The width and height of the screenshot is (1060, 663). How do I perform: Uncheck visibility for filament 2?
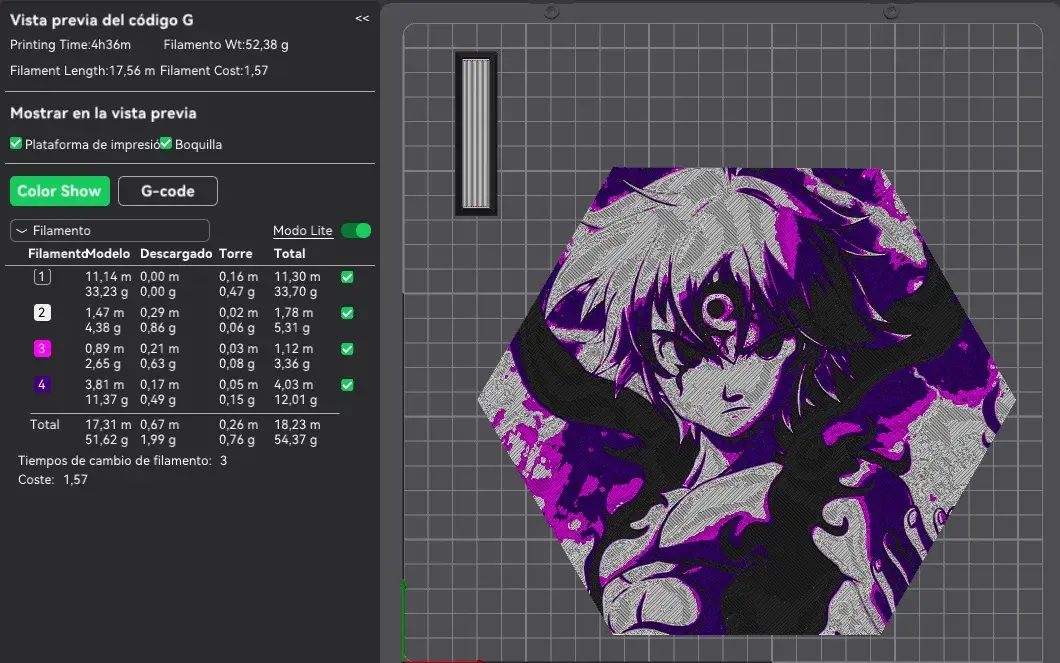pos(347,313)
